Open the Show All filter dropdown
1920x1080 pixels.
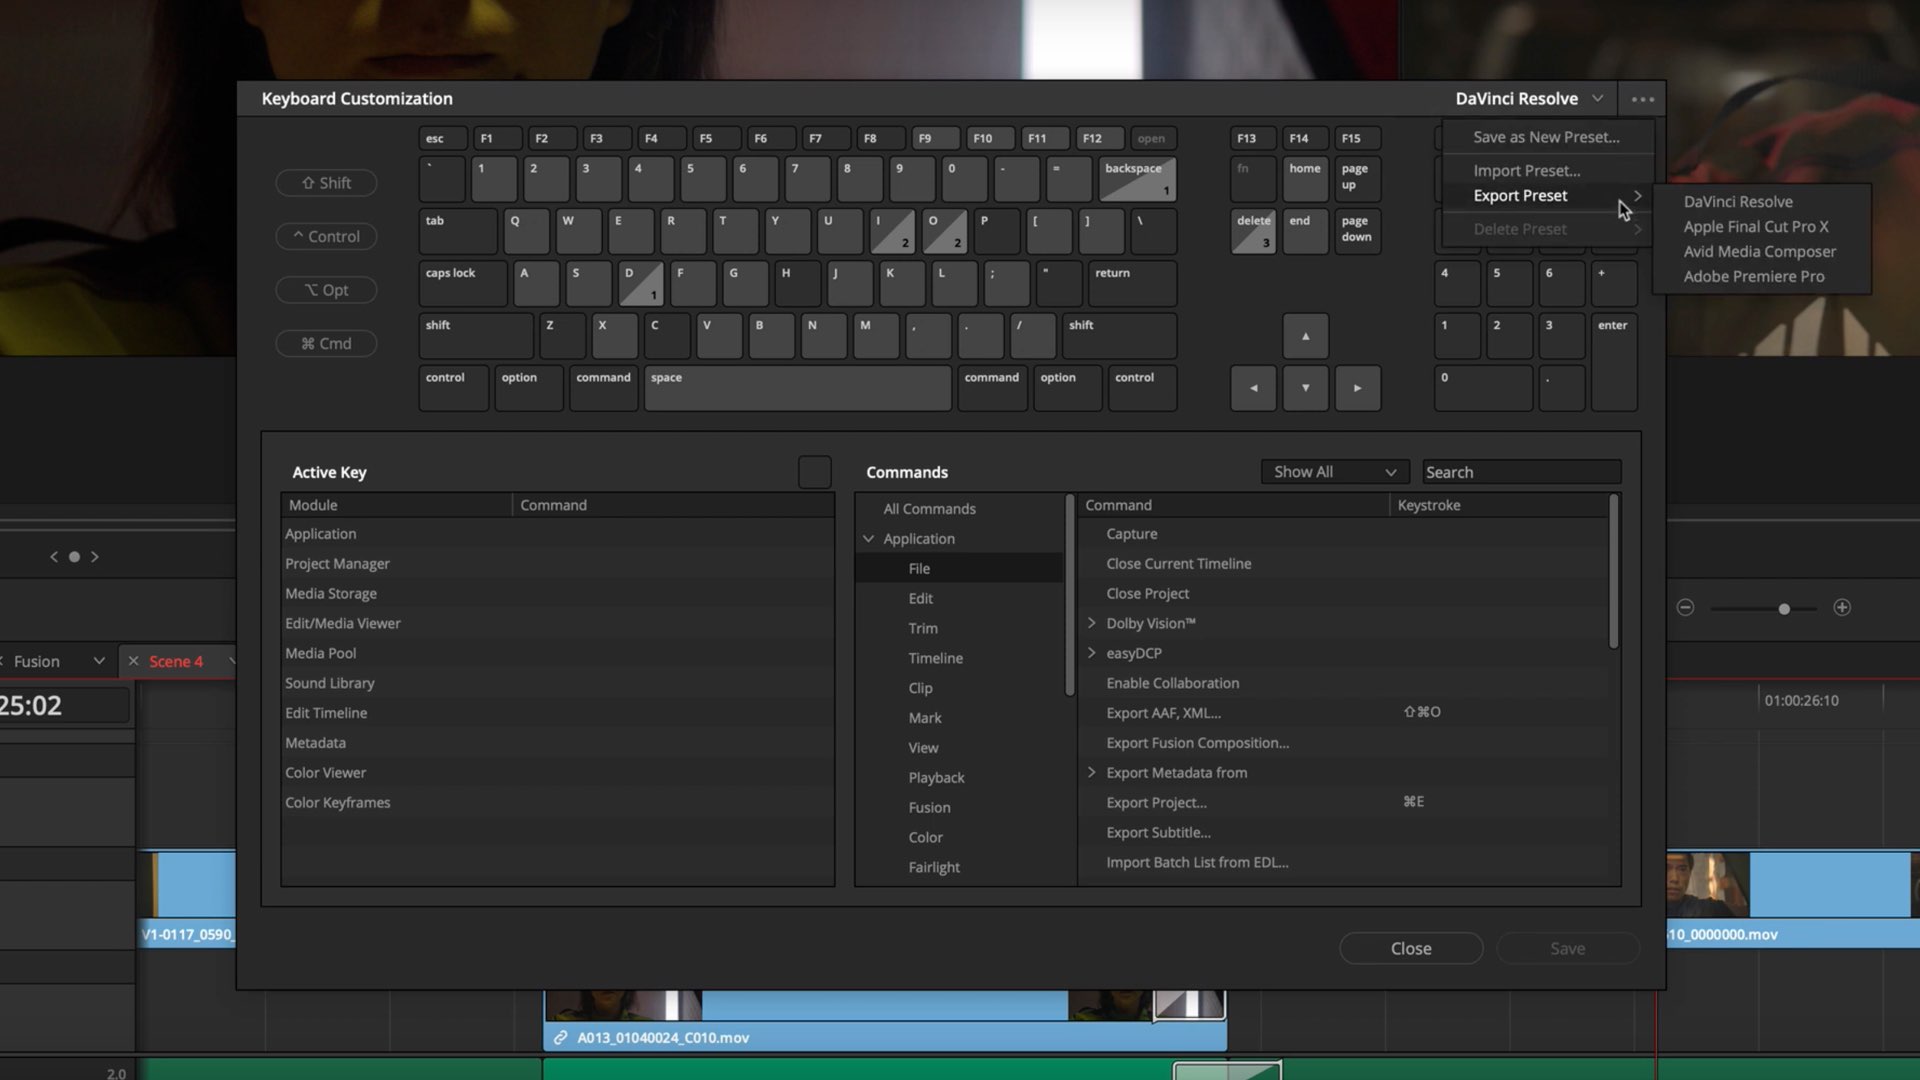(x=1334, y=472)
